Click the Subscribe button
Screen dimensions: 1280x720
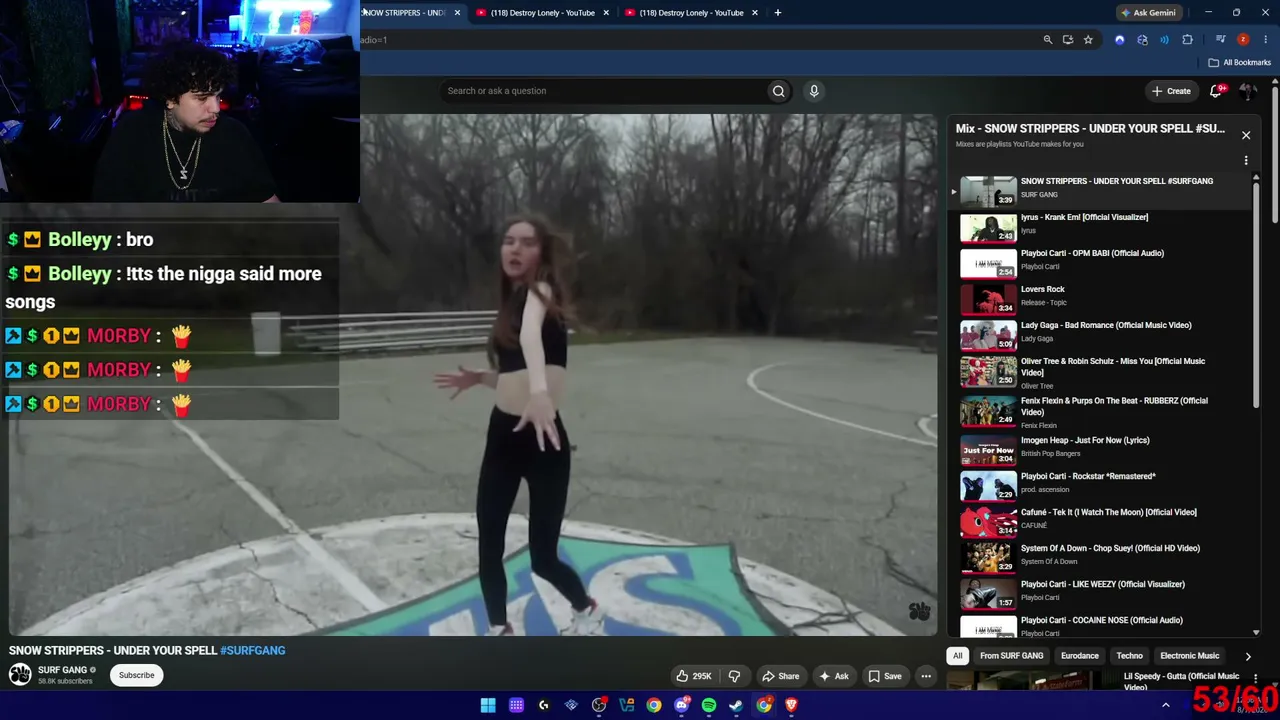(x=137, y=676)
